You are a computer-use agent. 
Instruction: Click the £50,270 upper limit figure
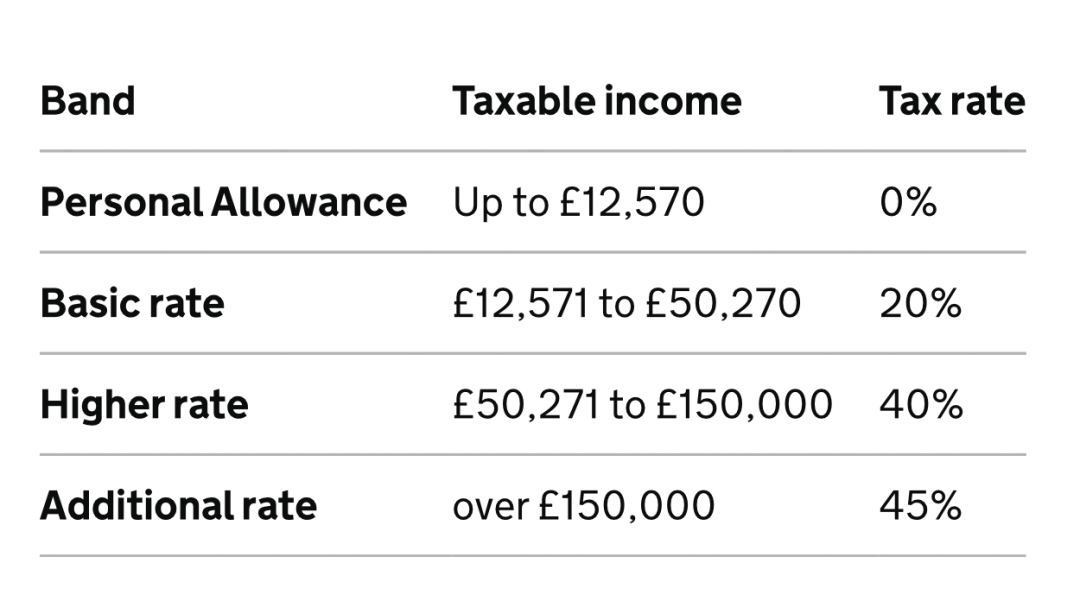(x=723, y=304)
